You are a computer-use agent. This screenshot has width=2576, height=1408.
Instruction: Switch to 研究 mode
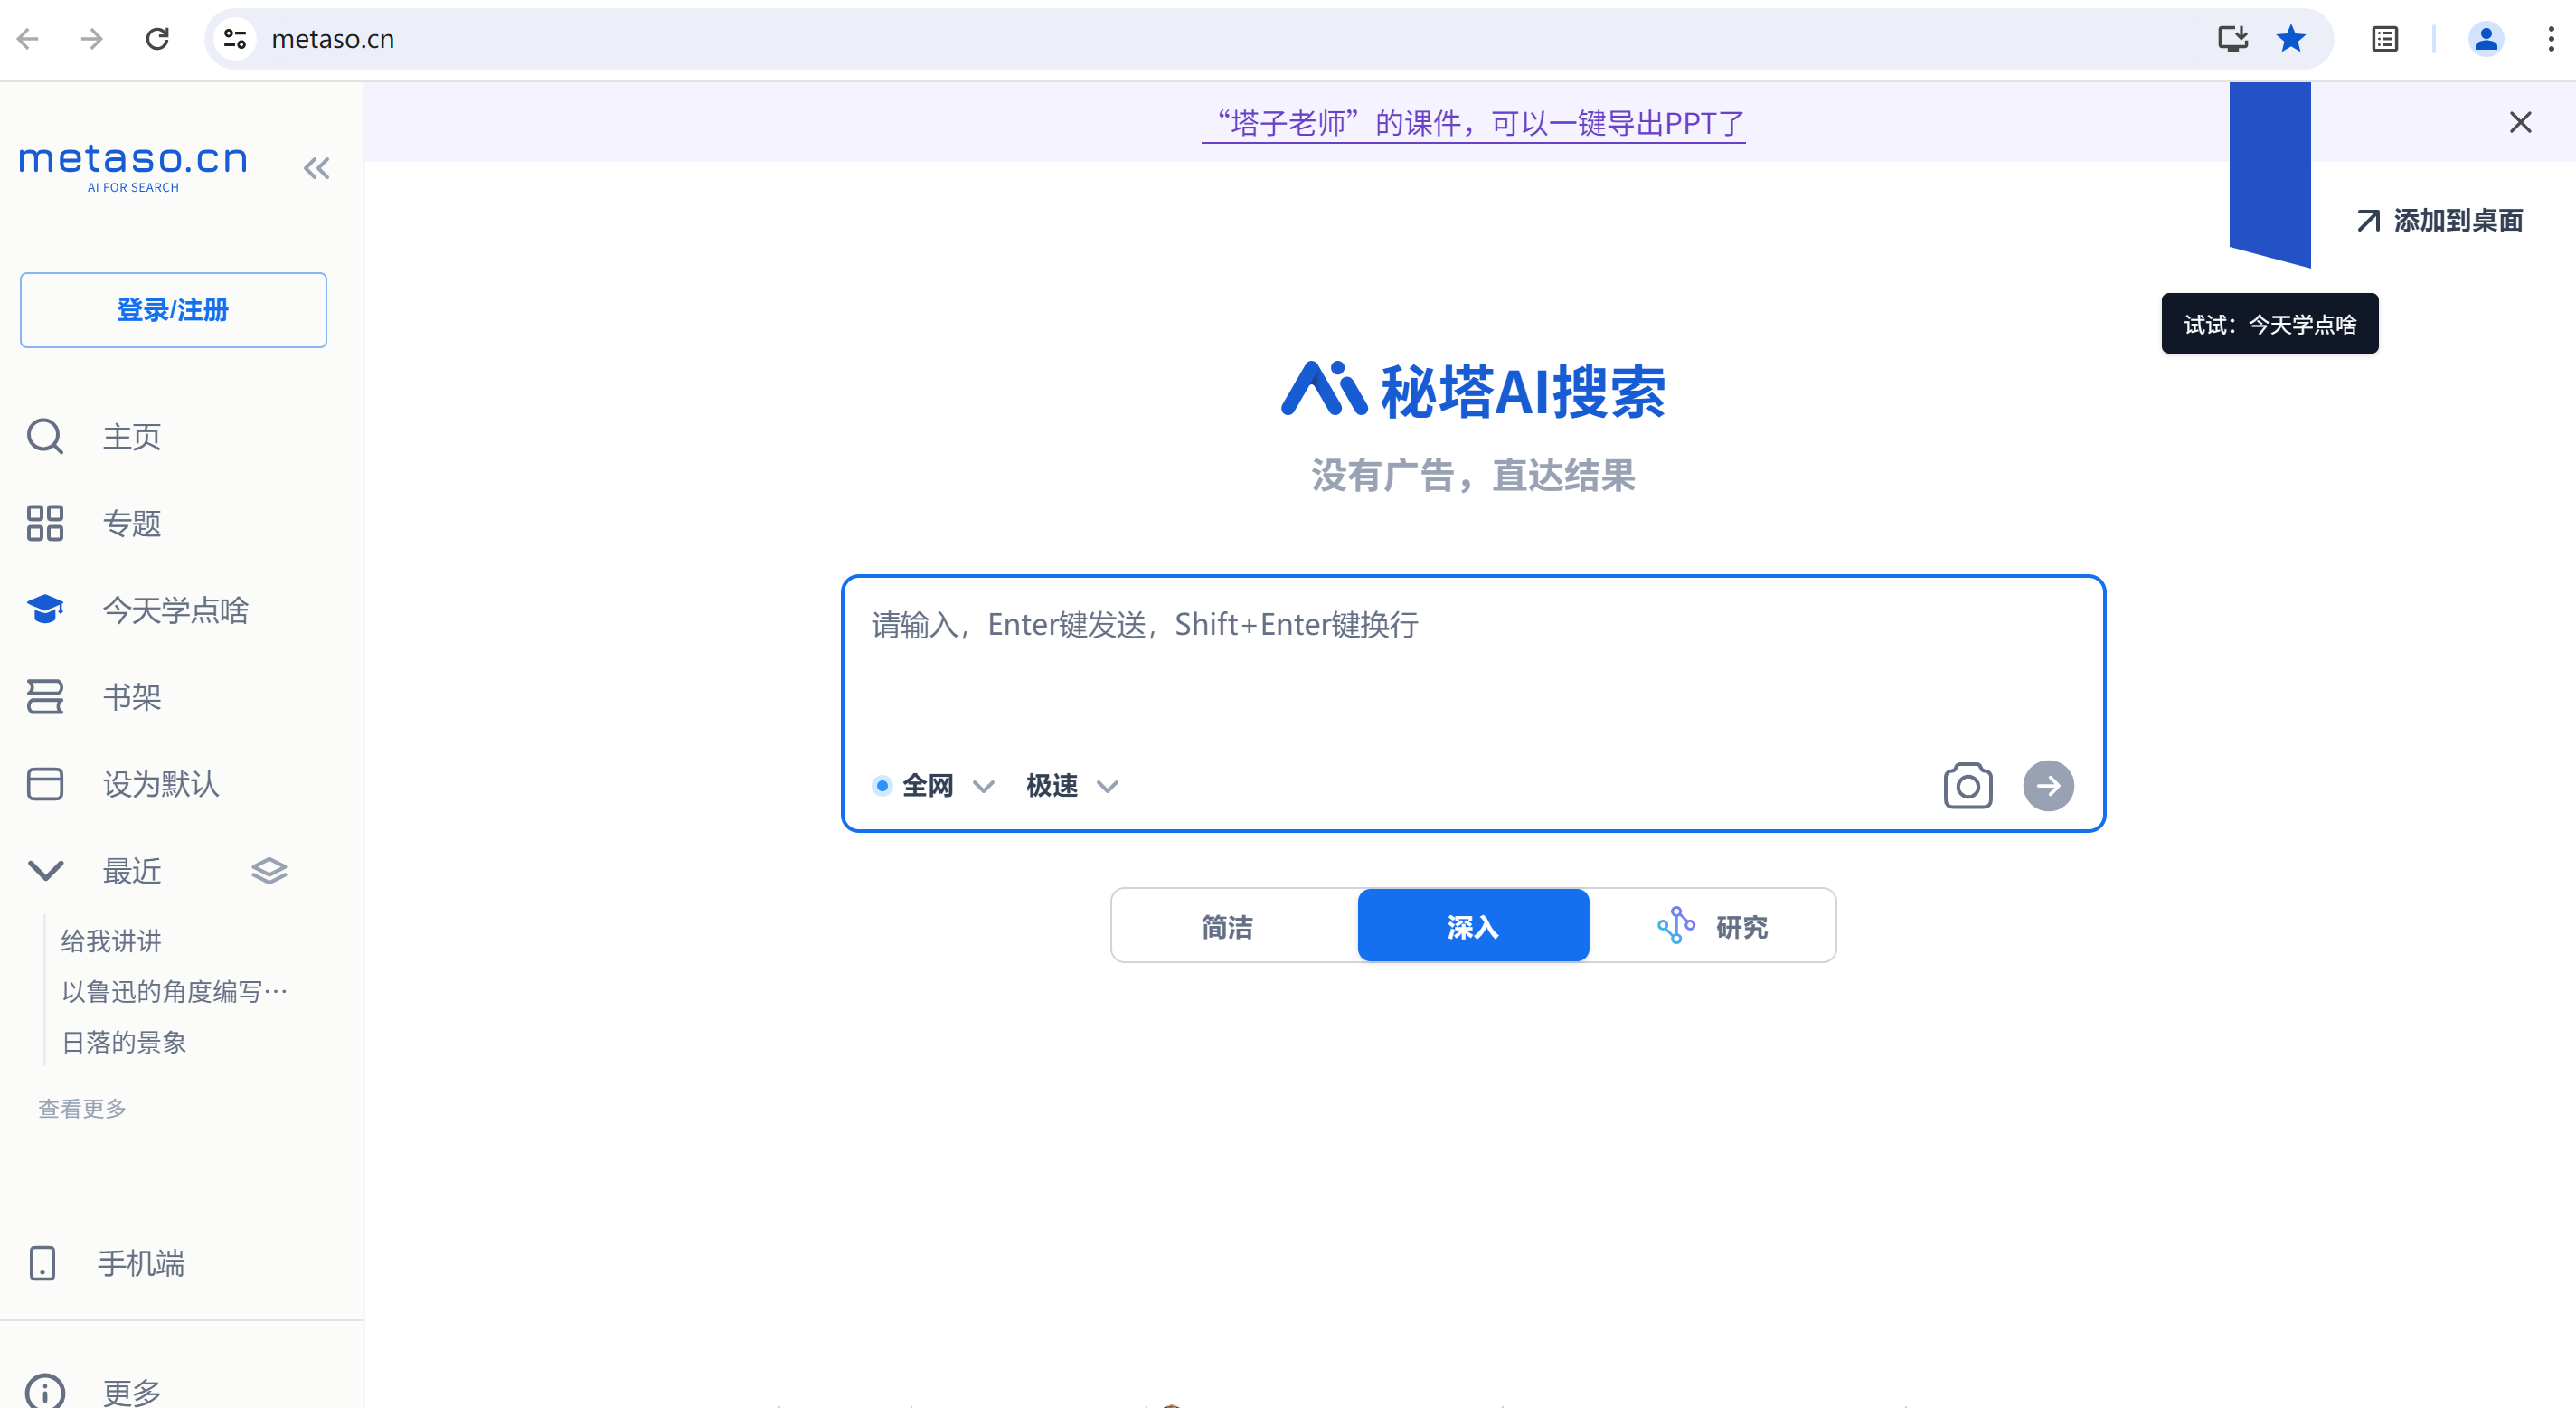tap(1712, 926)
